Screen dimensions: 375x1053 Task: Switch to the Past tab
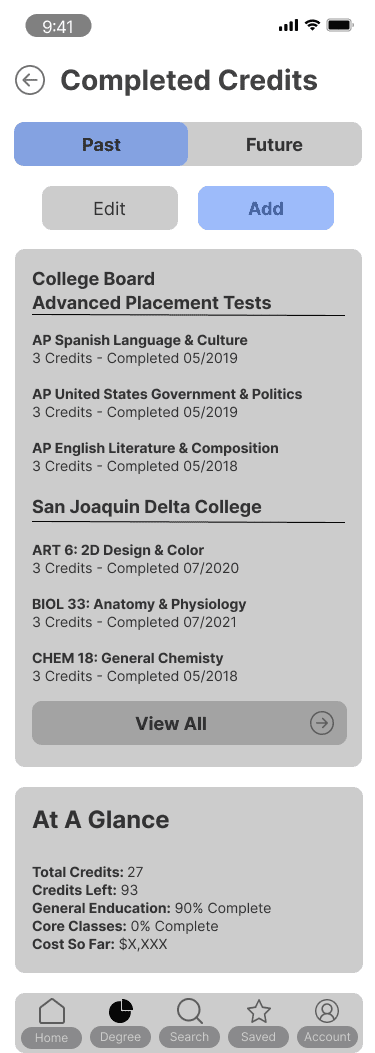101,144
